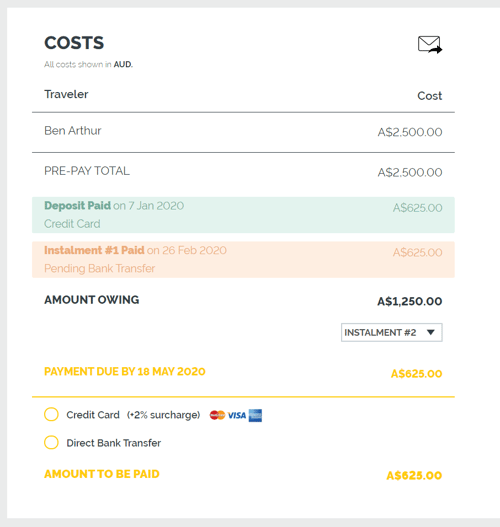This screenshot has width=500, height=527.
Task: Click the Deposit Paid green row
Action: tap(243, 215)
